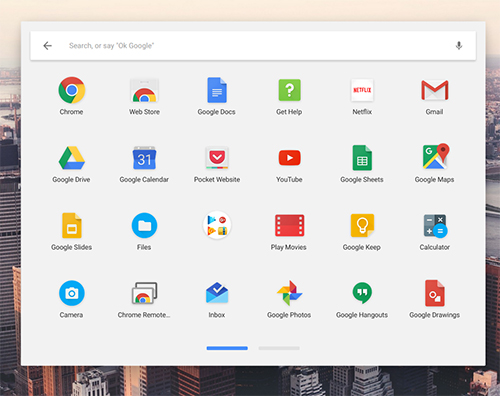
Task: Open Google Keep
Action: tap(362, 226)
